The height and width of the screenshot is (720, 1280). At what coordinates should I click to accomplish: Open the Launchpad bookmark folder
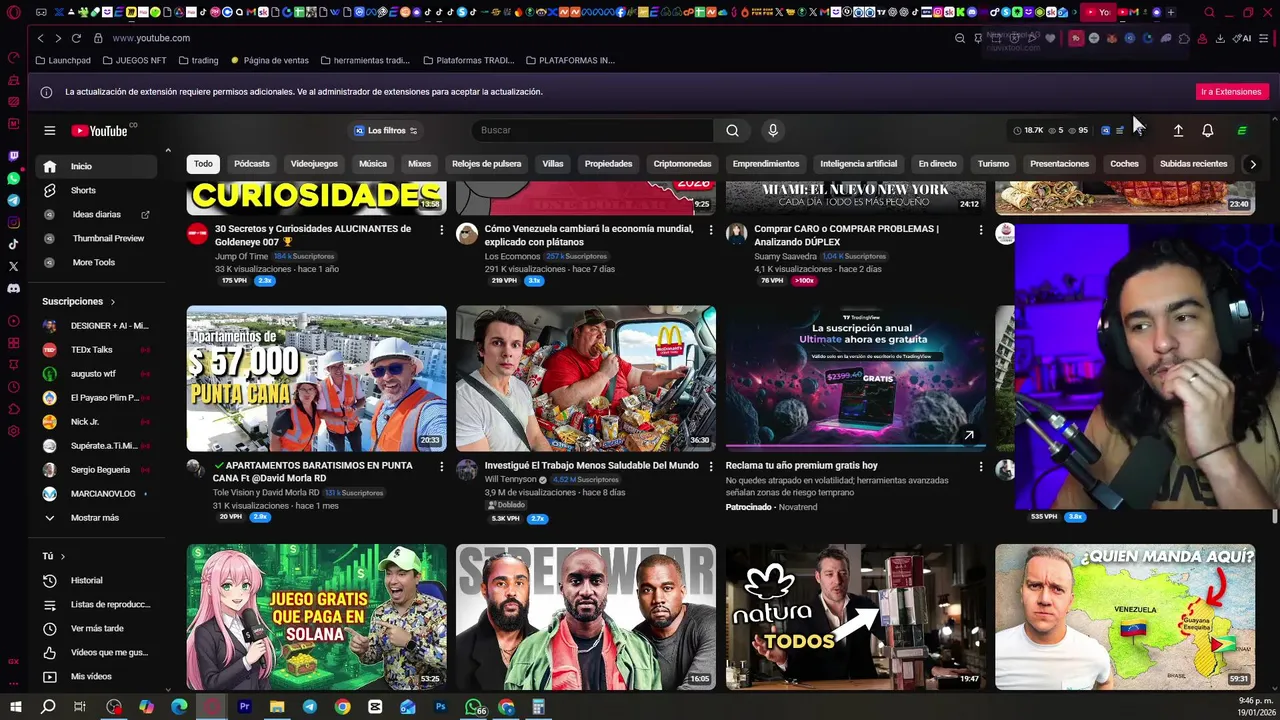coord(62,60)
